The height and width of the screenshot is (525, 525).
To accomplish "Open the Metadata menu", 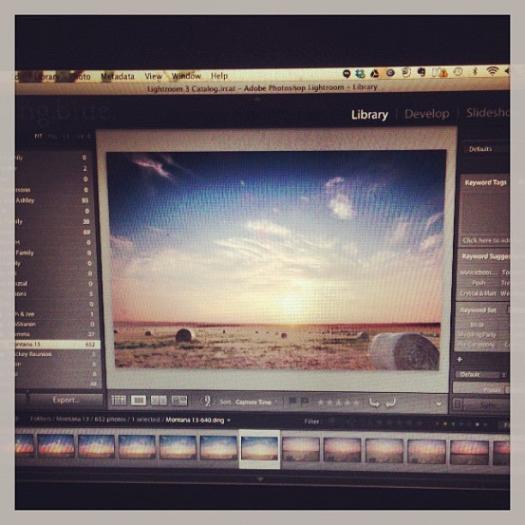I will click(x=118, y=77).
